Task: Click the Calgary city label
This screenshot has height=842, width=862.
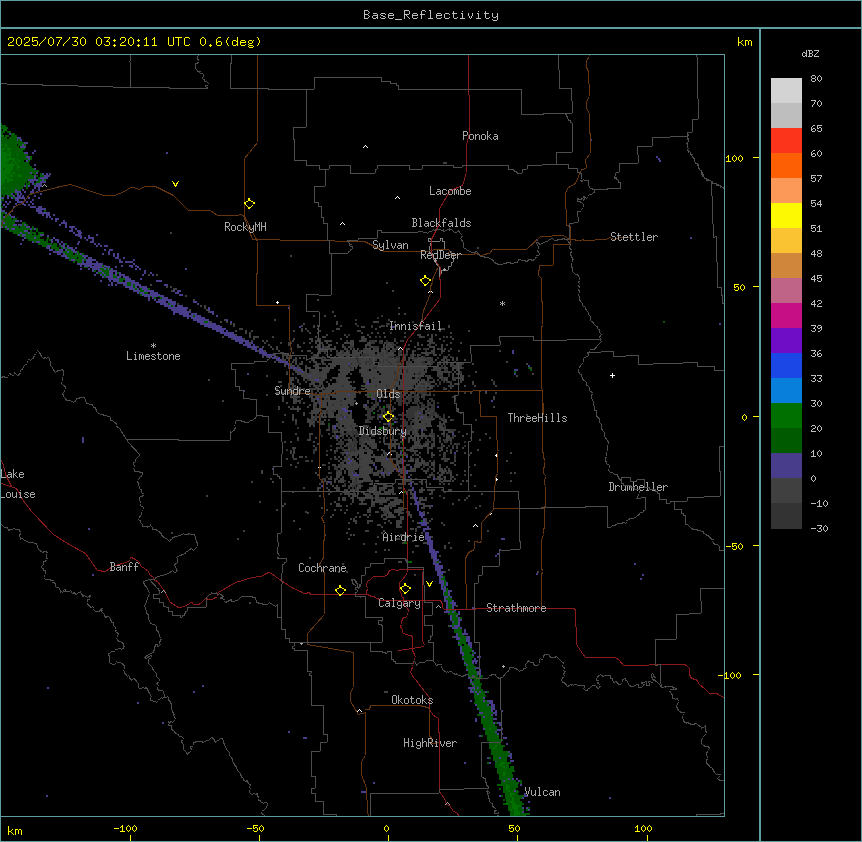Action: pyautogui.click(x=399, y=603)
